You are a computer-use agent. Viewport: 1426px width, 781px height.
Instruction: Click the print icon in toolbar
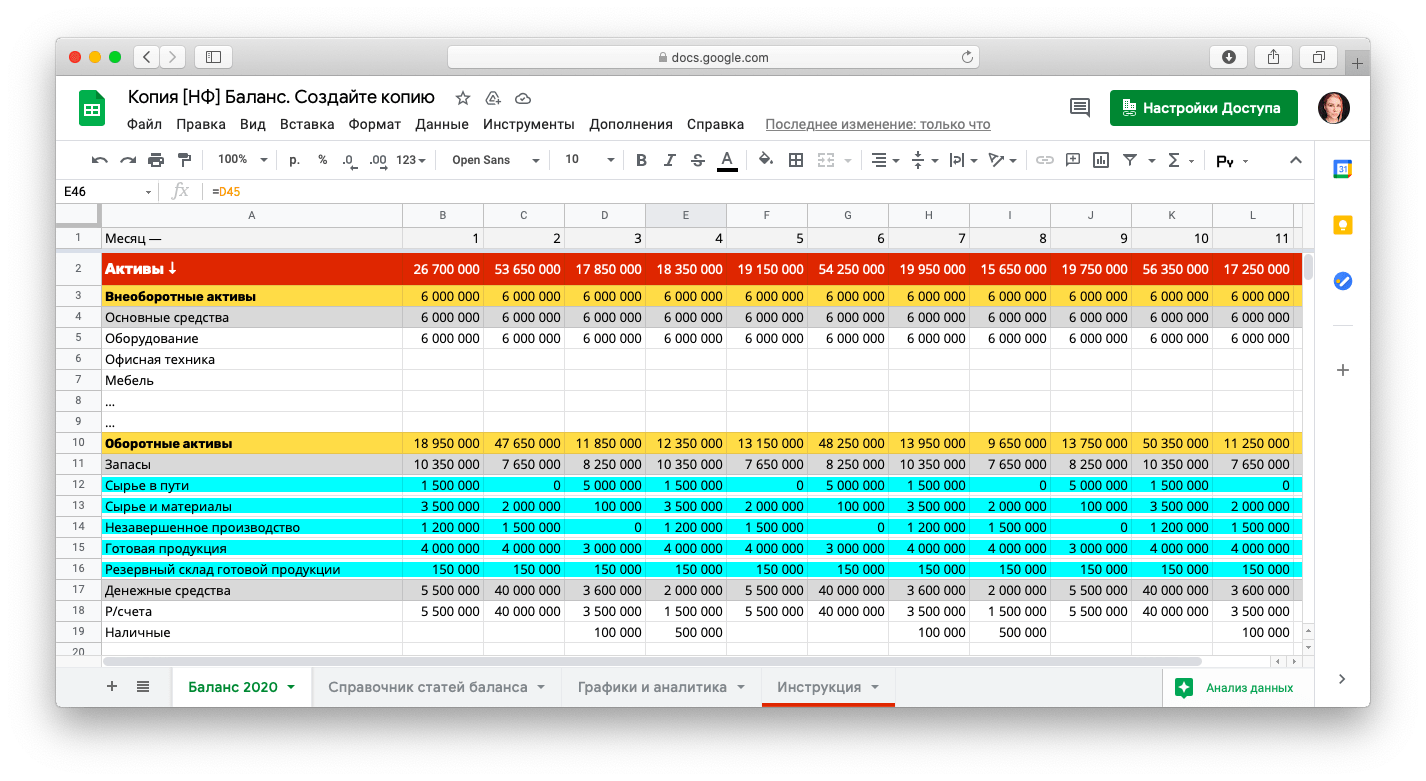[x=155, y=160]
